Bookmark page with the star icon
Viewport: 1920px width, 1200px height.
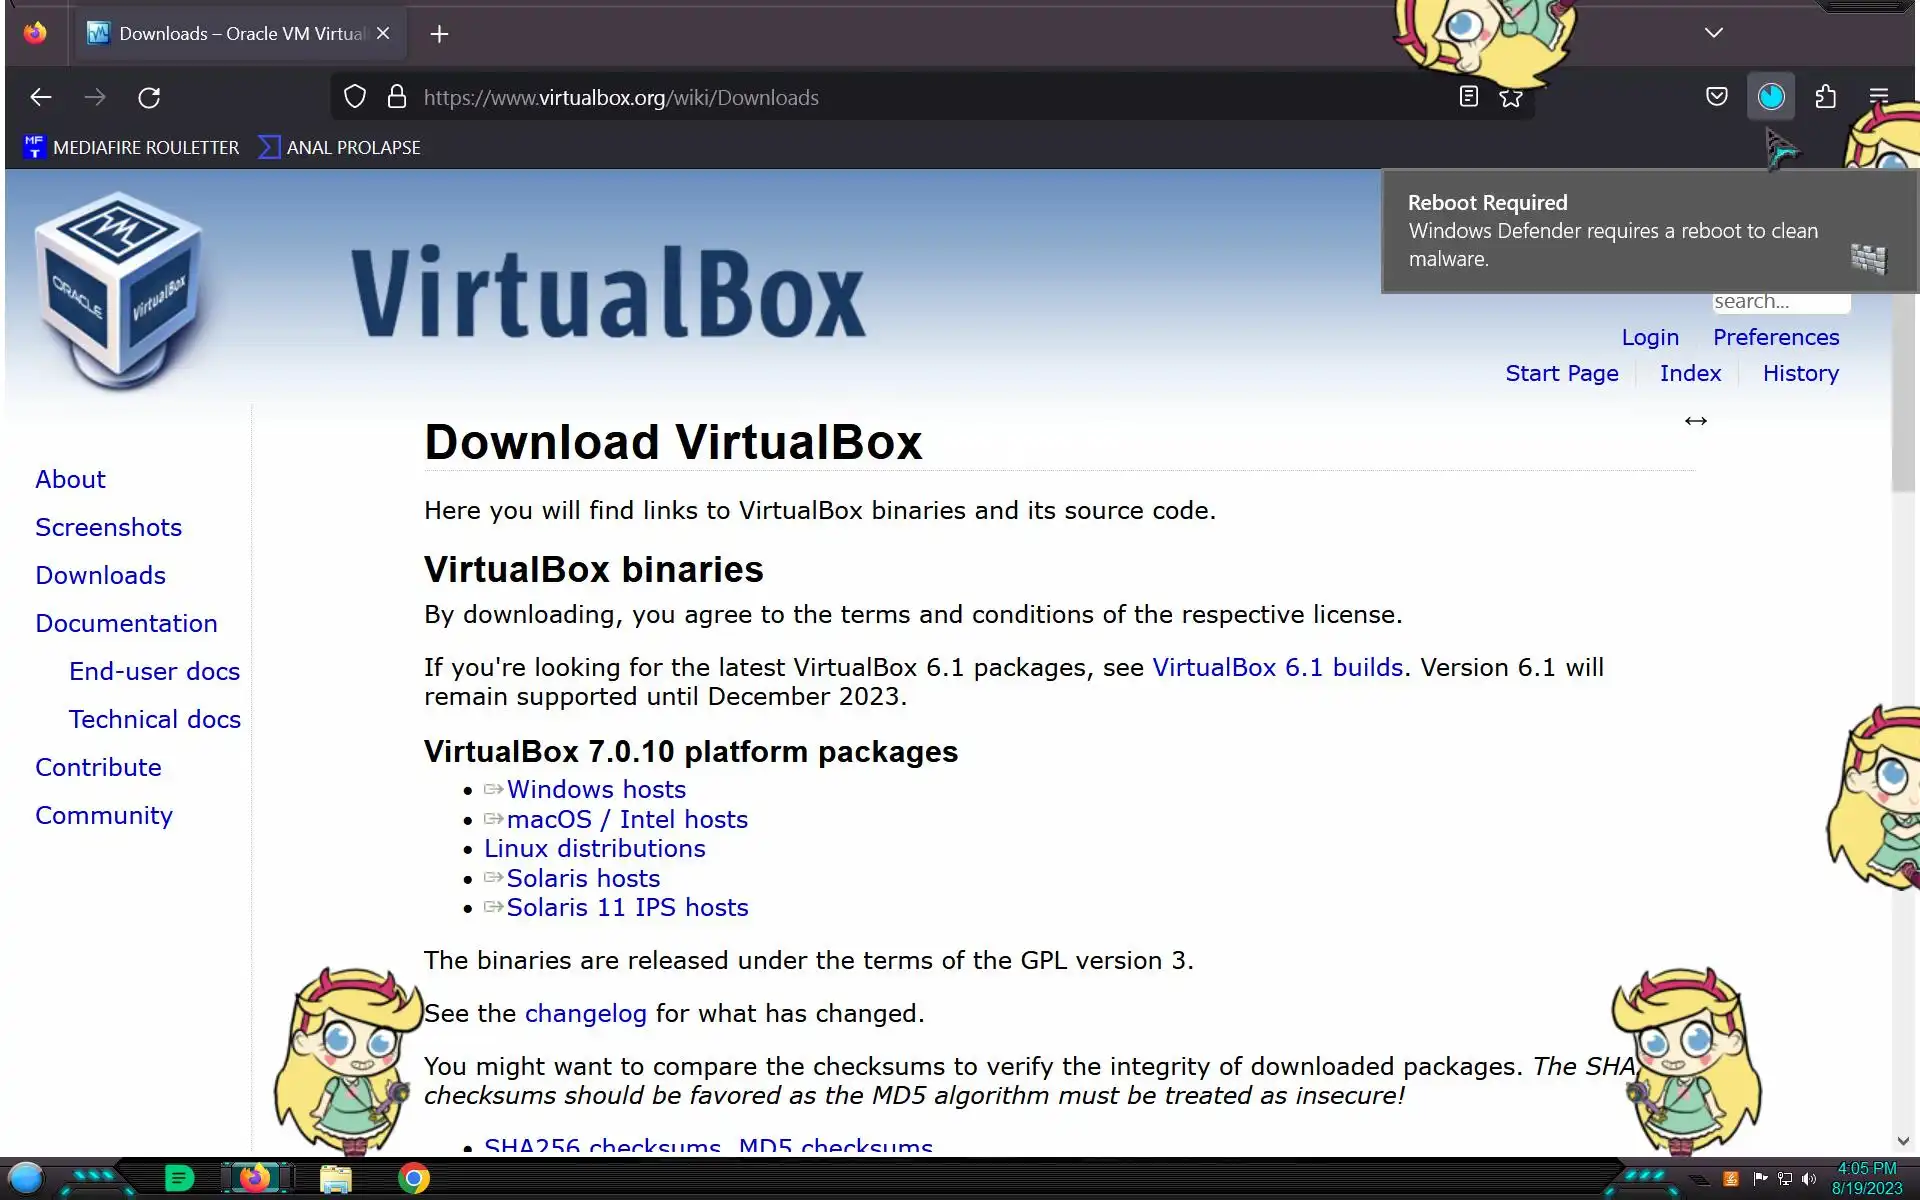tap(1510, 97)
